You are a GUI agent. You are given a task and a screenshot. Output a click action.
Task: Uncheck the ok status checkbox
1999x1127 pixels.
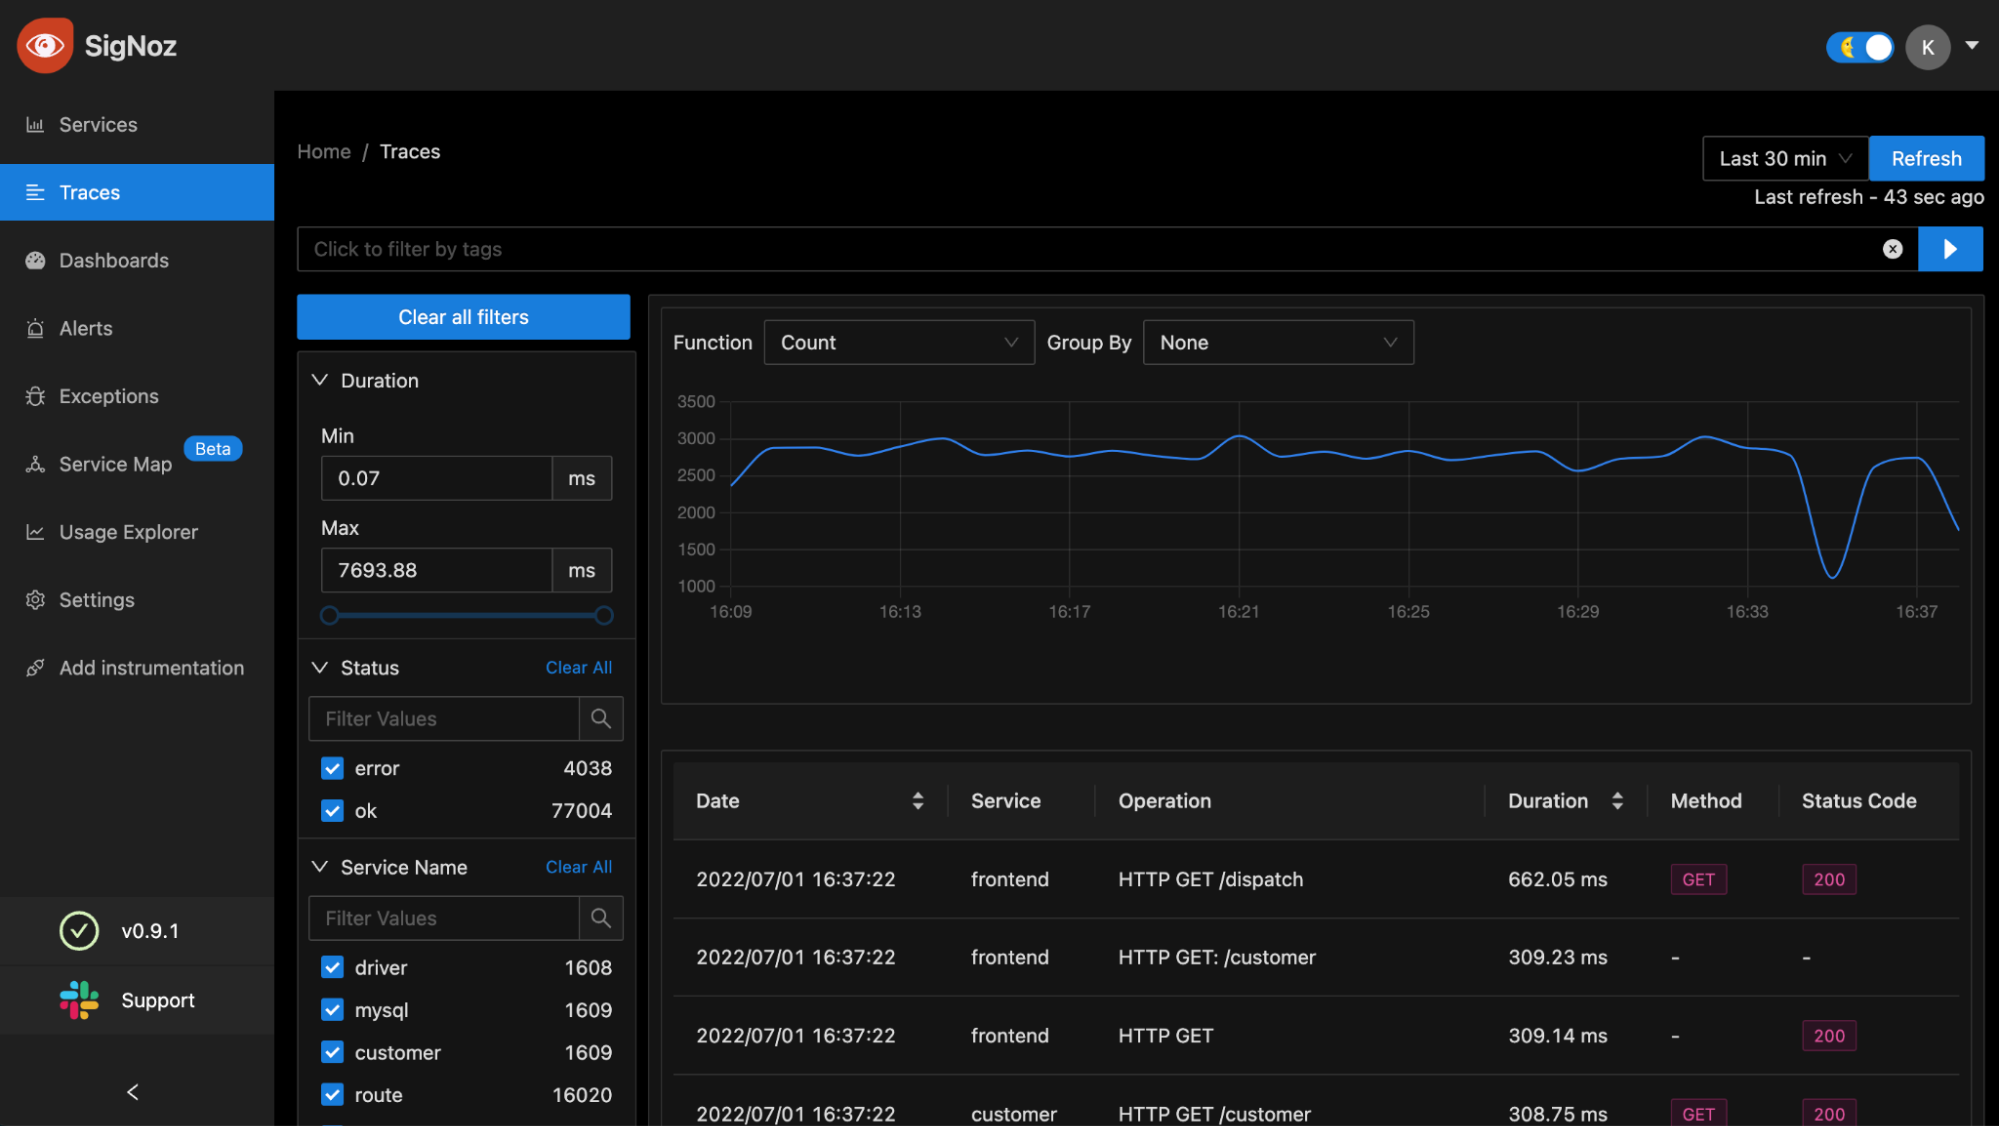tap(332, 811)
